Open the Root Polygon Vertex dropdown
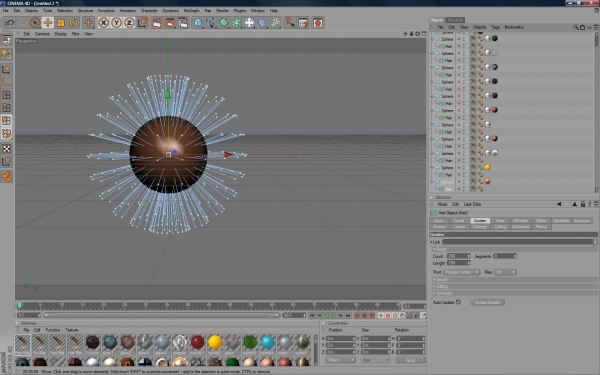600x375 pixels. pos(461,272)
